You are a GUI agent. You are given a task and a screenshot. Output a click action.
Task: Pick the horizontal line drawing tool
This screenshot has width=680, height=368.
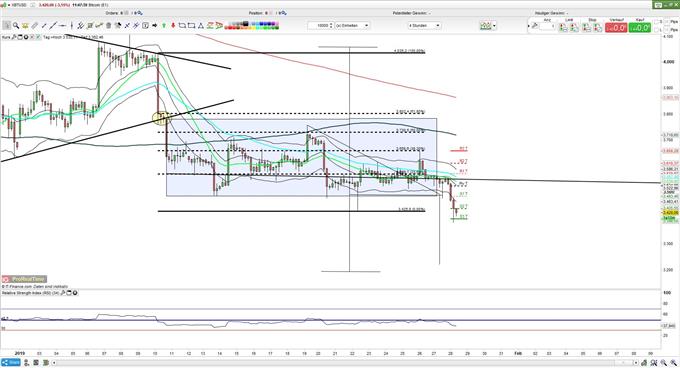pos(63,26)
